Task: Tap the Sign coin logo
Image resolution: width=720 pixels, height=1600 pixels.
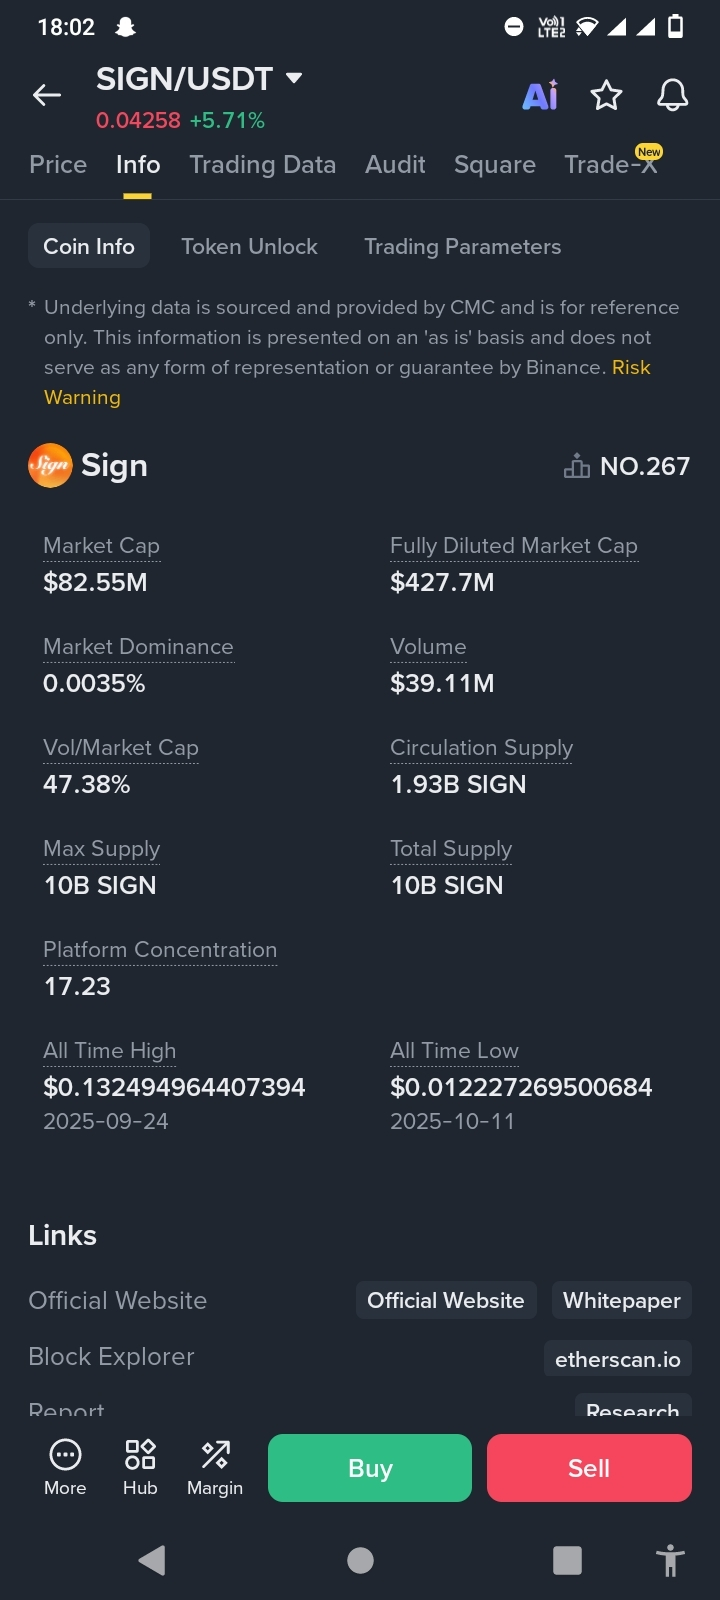Action: tap(50, 465)
